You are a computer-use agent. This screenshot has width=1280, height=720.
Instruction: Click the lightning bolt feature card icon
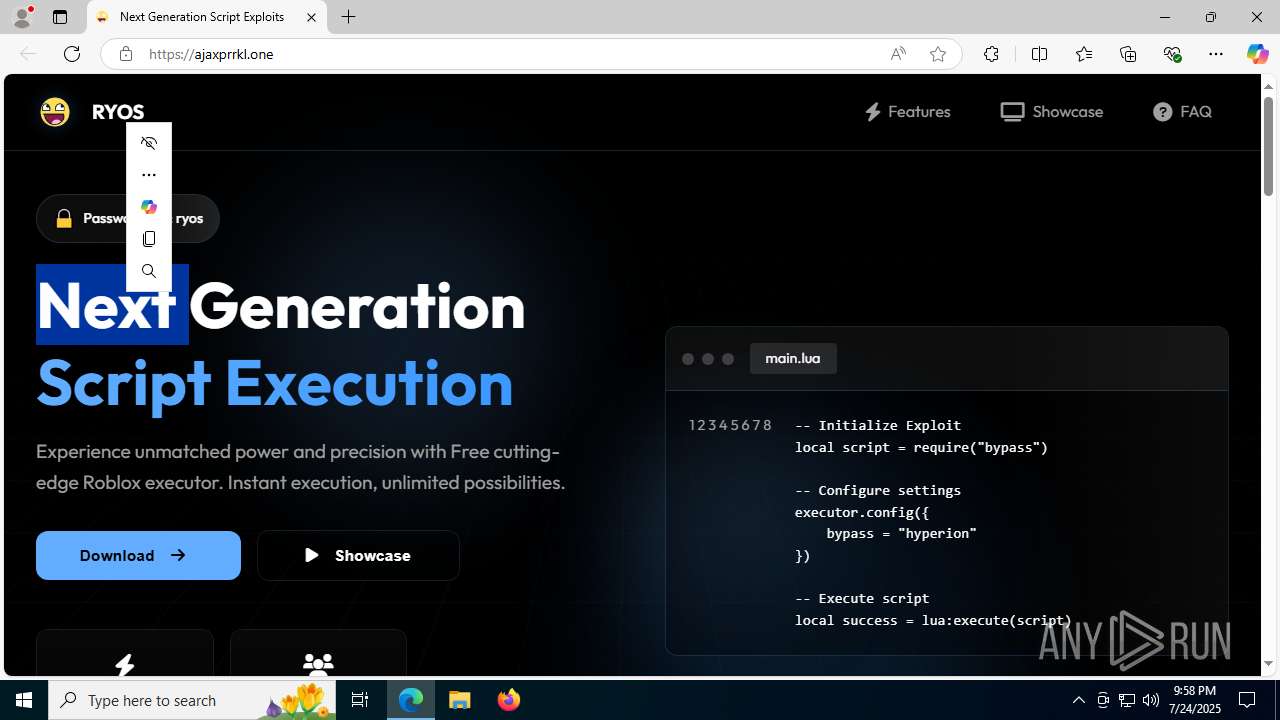(125, 665)
